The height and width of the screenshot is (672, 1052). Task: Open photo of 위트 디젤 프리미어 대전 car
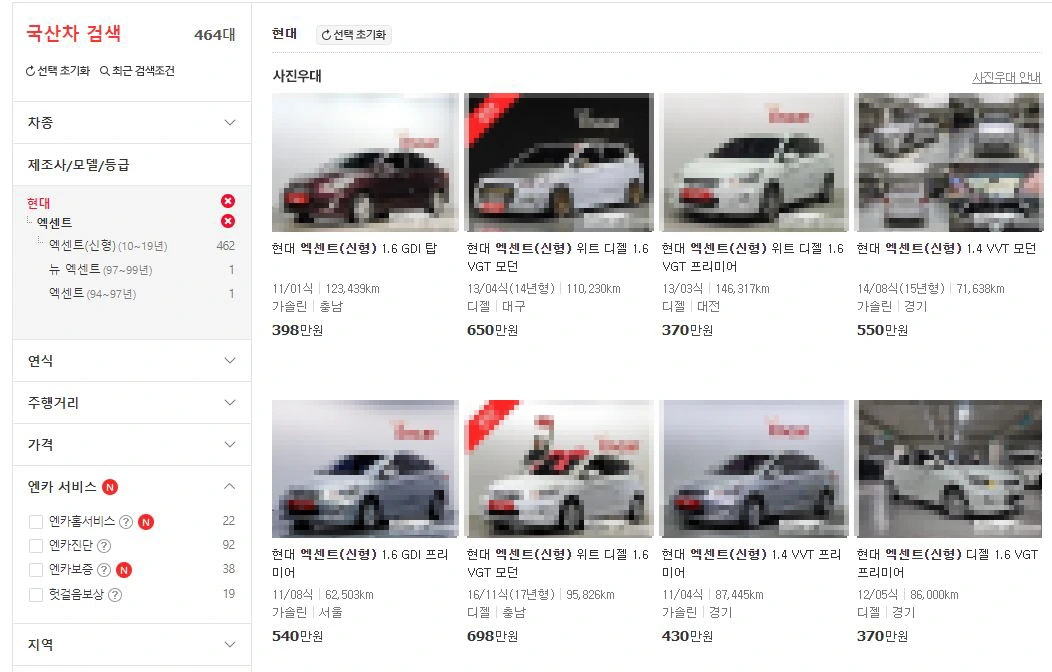coord(755,162)
